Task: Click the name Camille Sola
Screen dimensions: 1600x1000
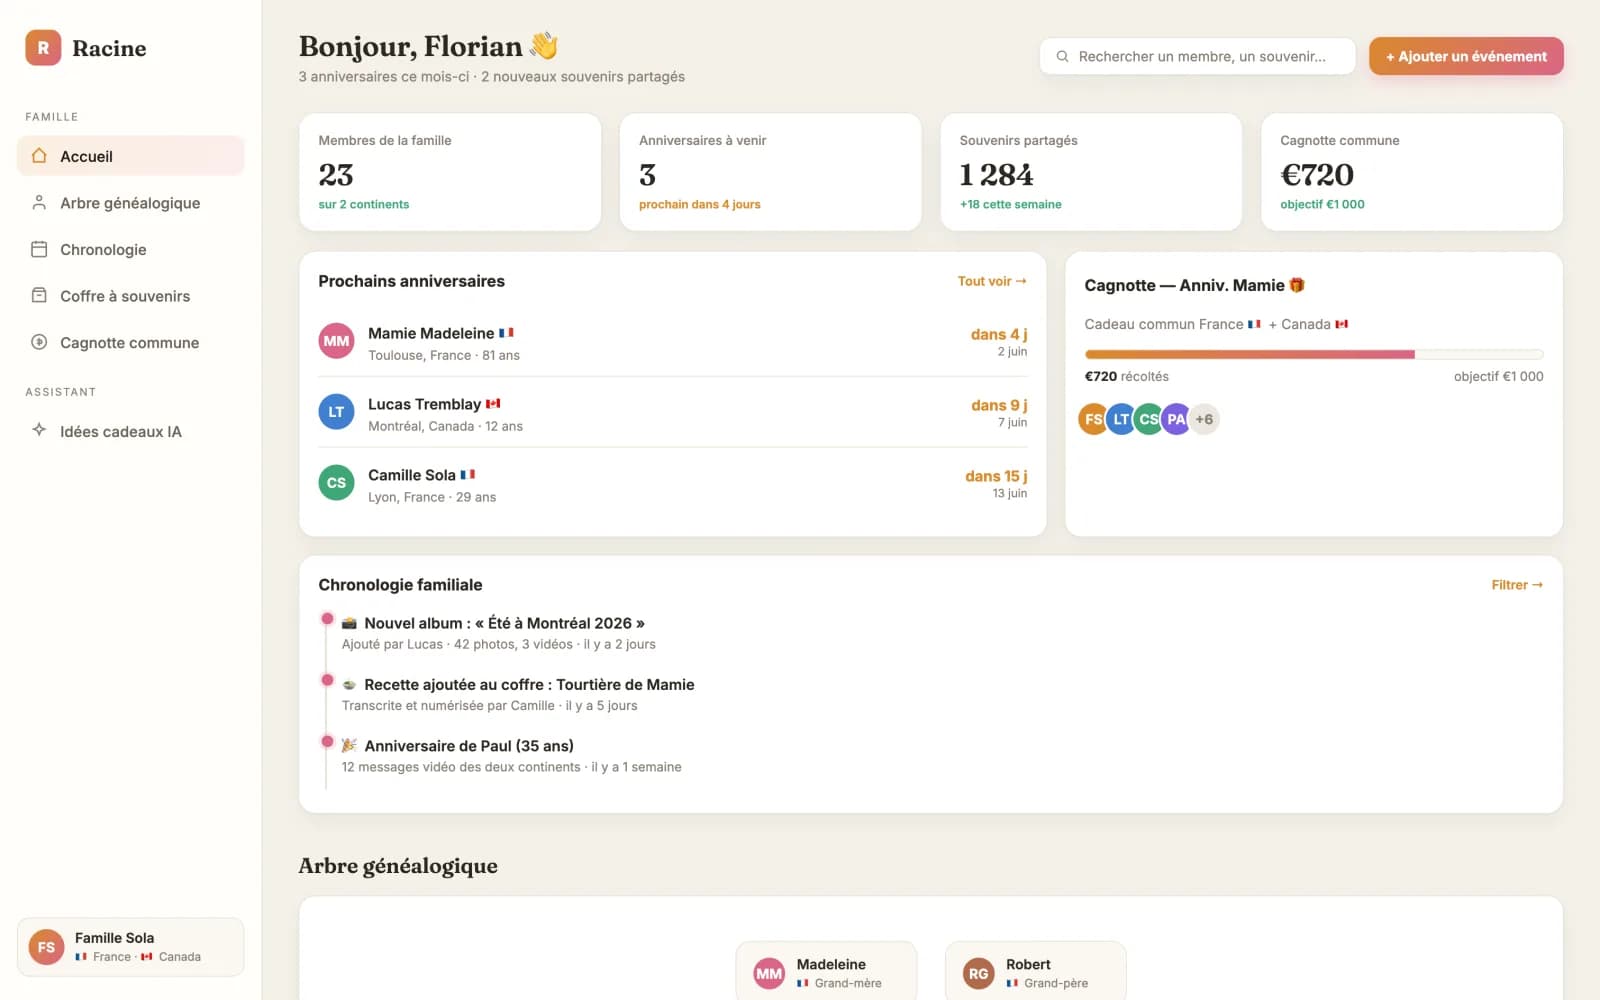Action: tap(412, 475)
